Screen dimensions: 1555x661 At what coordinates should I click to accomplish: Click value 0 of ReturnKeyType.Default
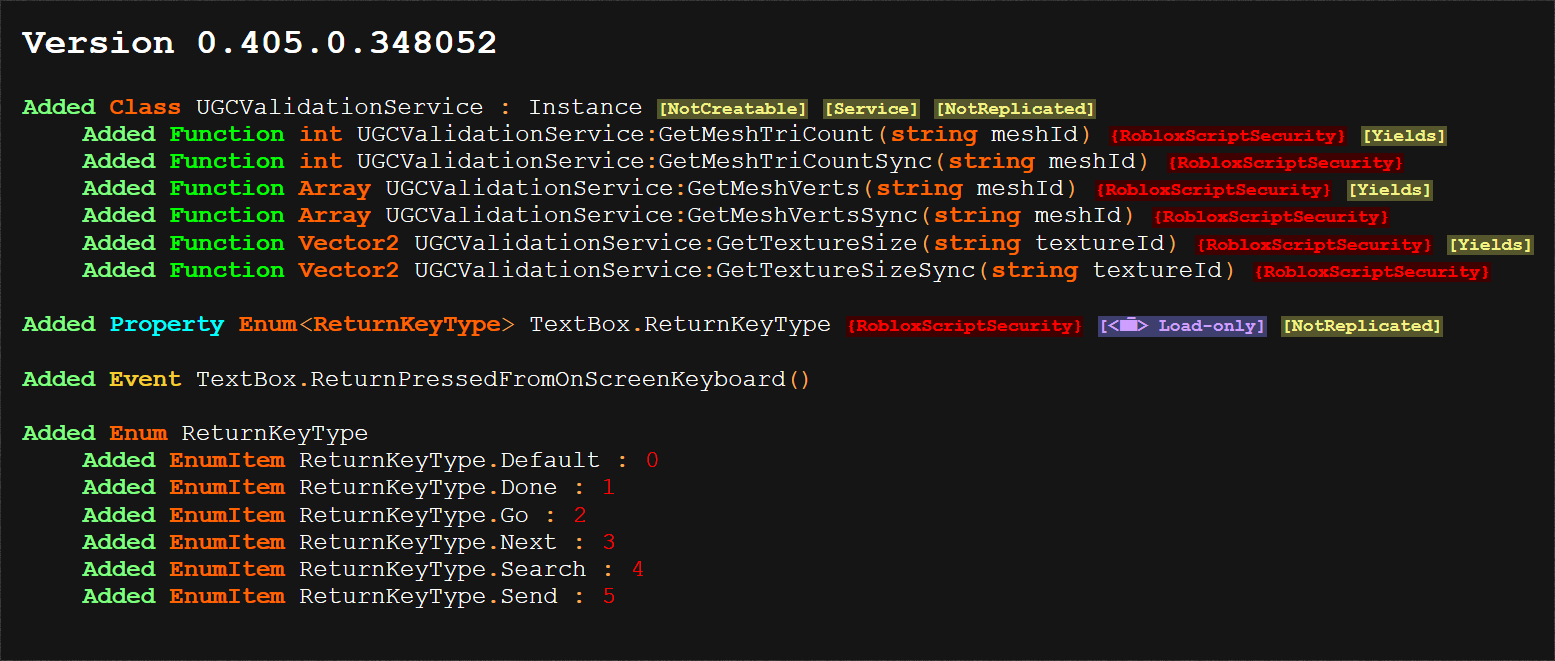[652, 460]
